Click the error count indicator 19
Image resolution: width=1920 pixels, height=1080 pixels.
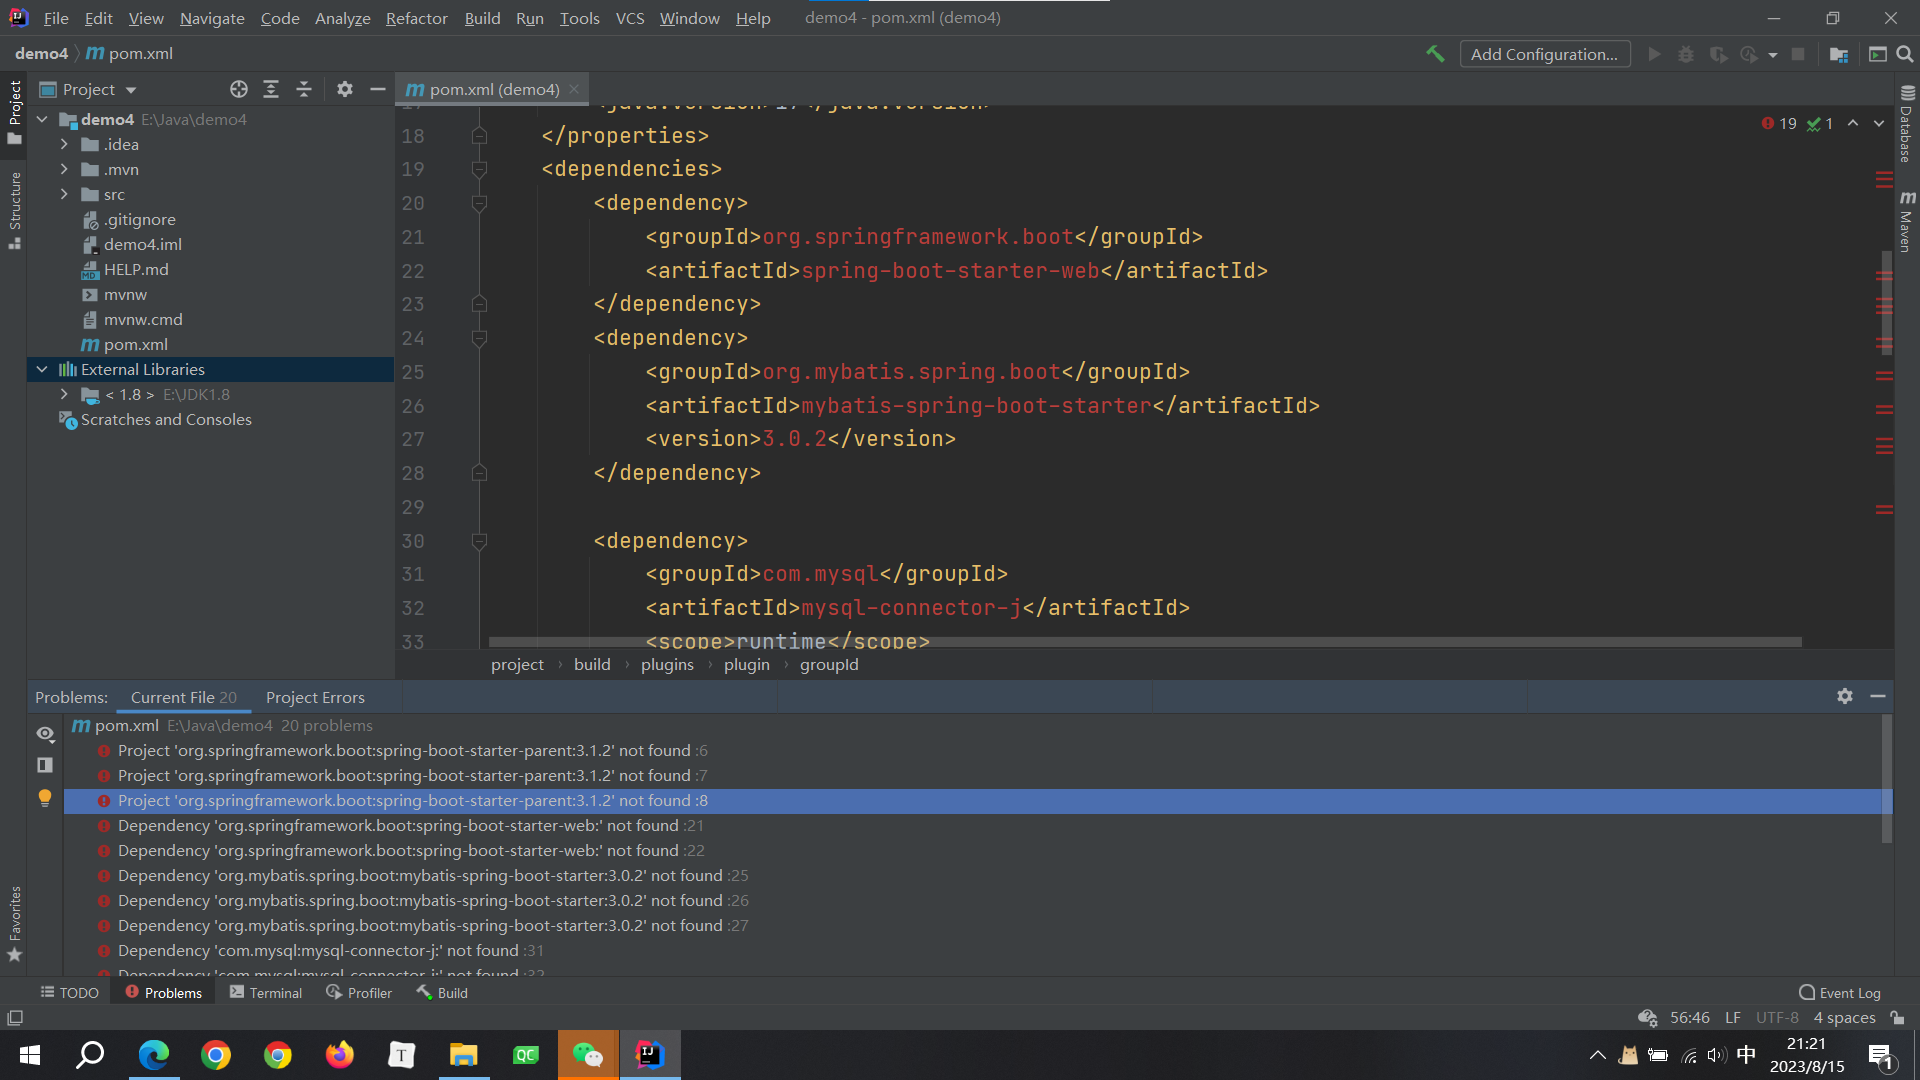coord(1779,123)
